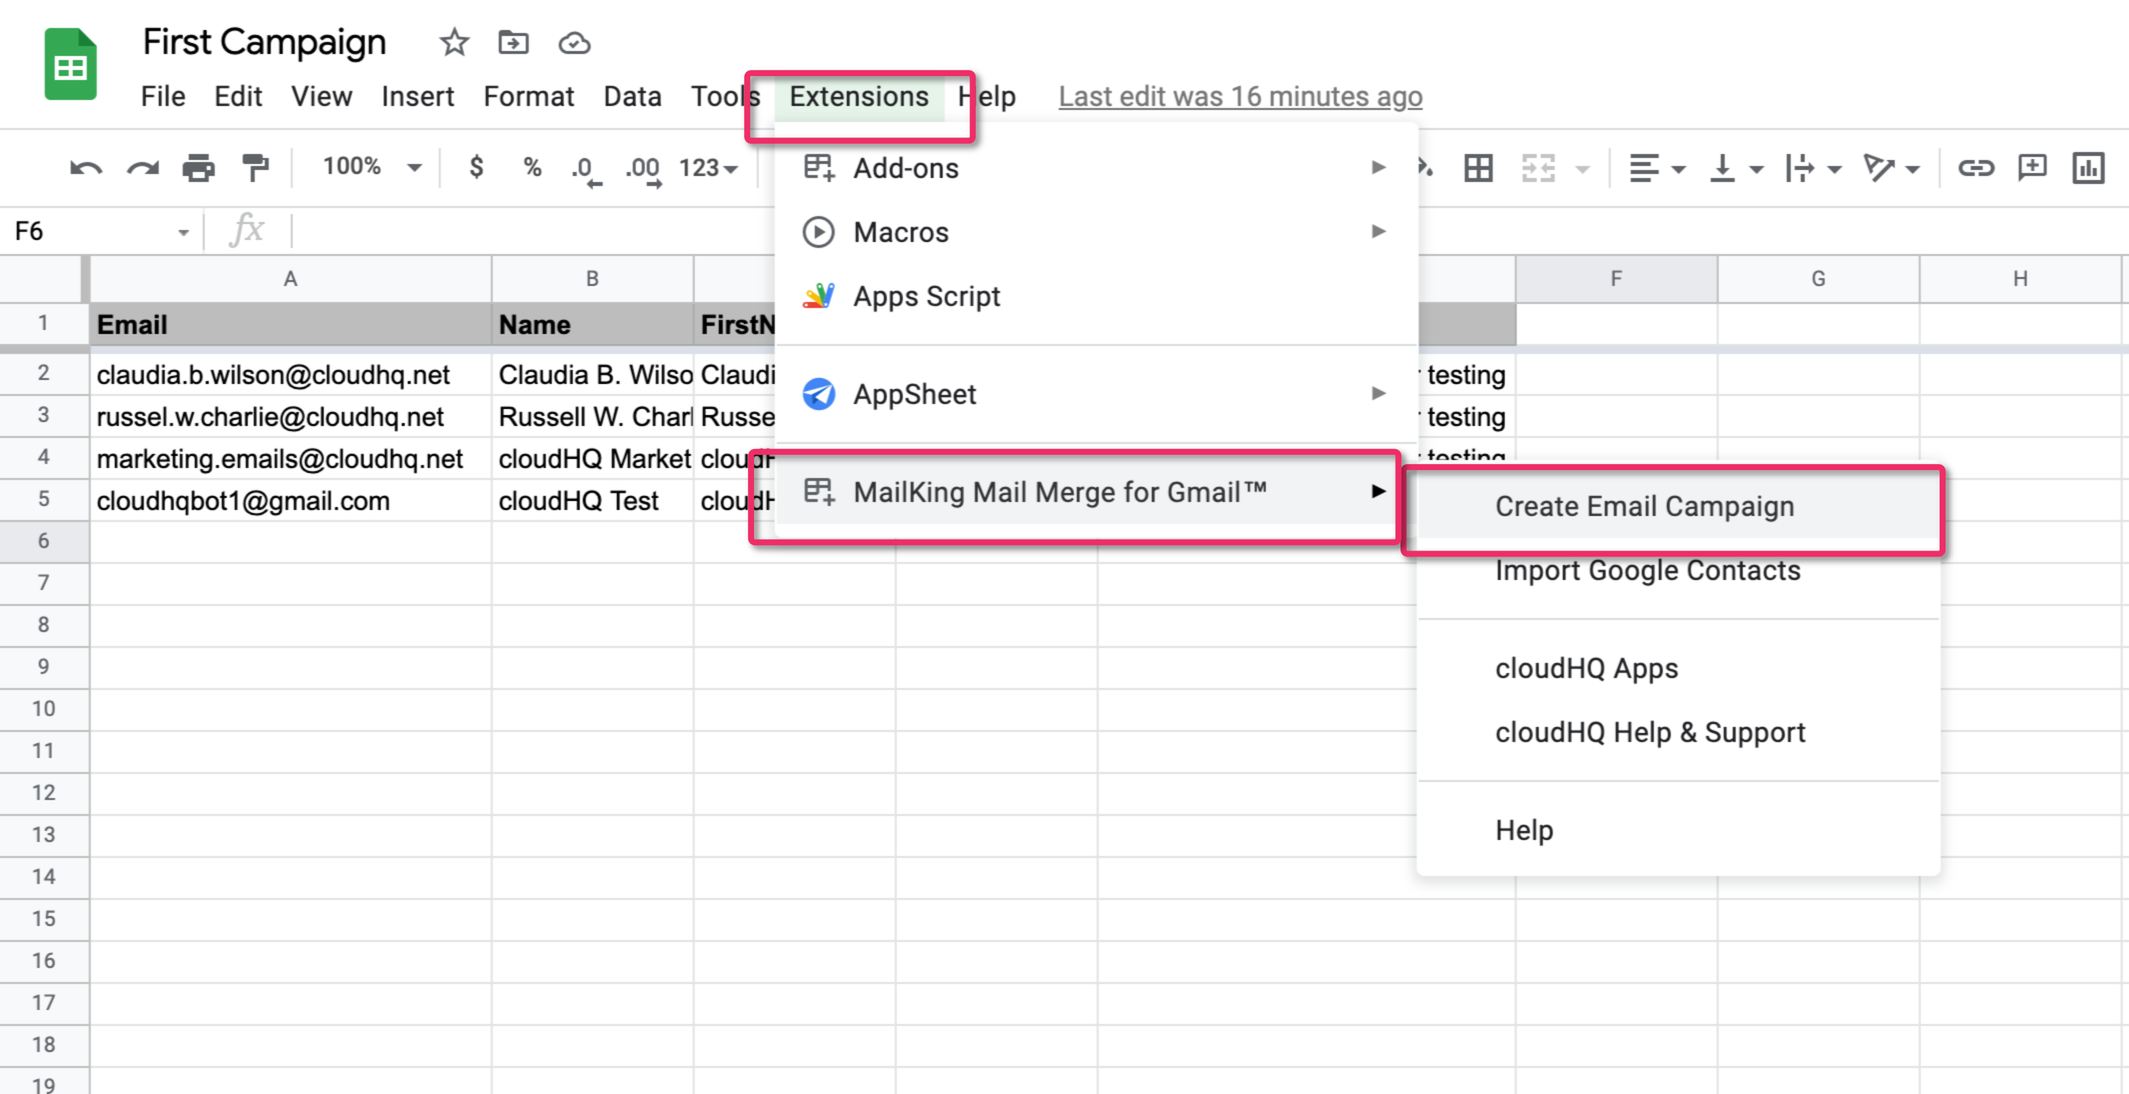2129x1094 pixels.
Task: Insert a comment
Action: [2032, 168]
